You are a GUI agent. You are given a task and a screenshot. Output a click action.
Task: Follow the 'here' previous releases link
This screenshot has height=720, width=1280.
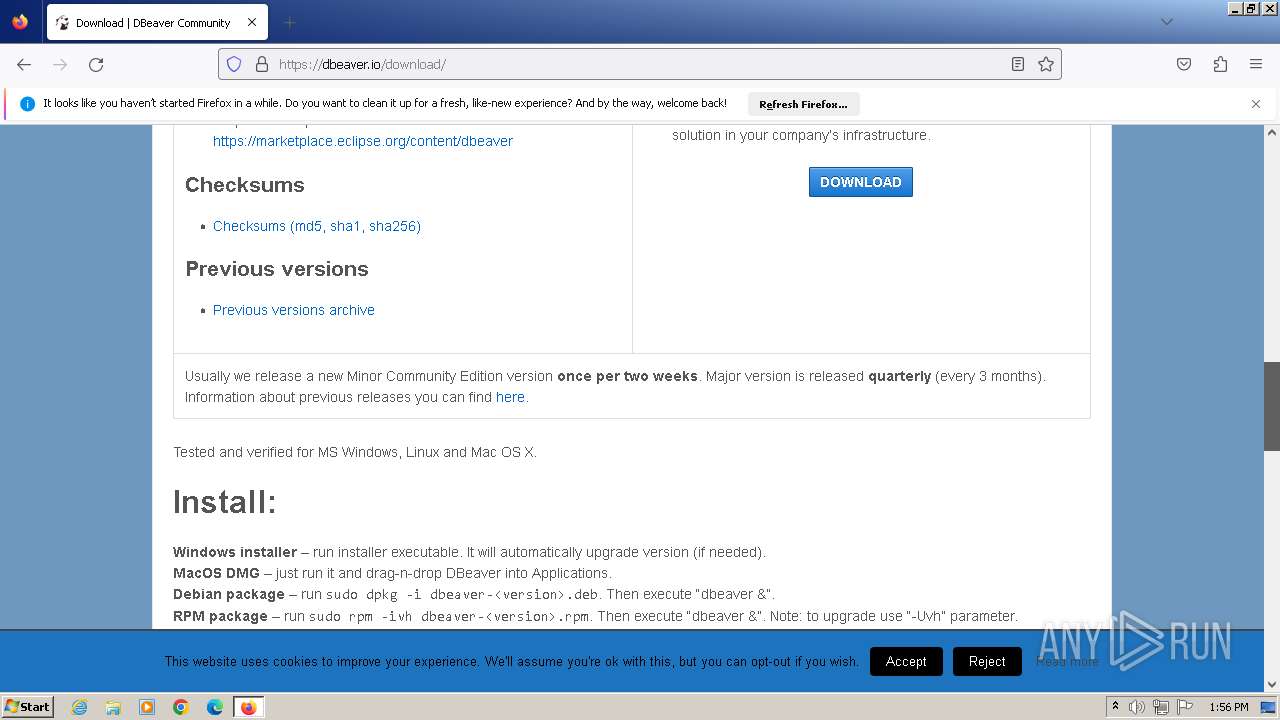tap(510, 397)
